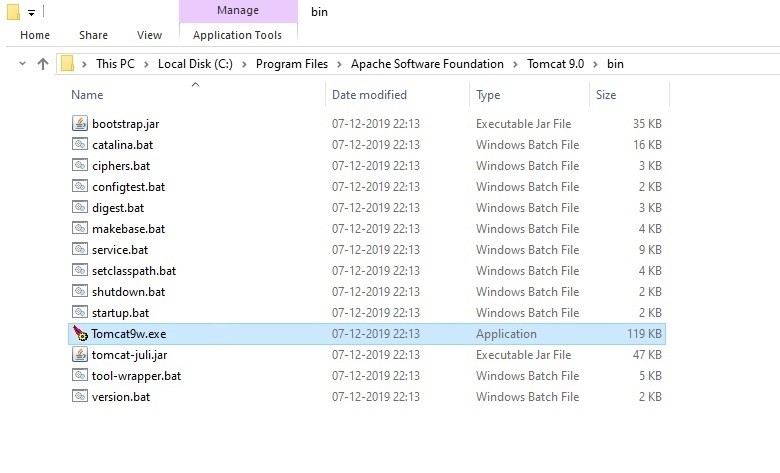This screenshot has width=780, height=473.
Task: Select the catalina.bat file name
Action: click(x=122, y=145)
